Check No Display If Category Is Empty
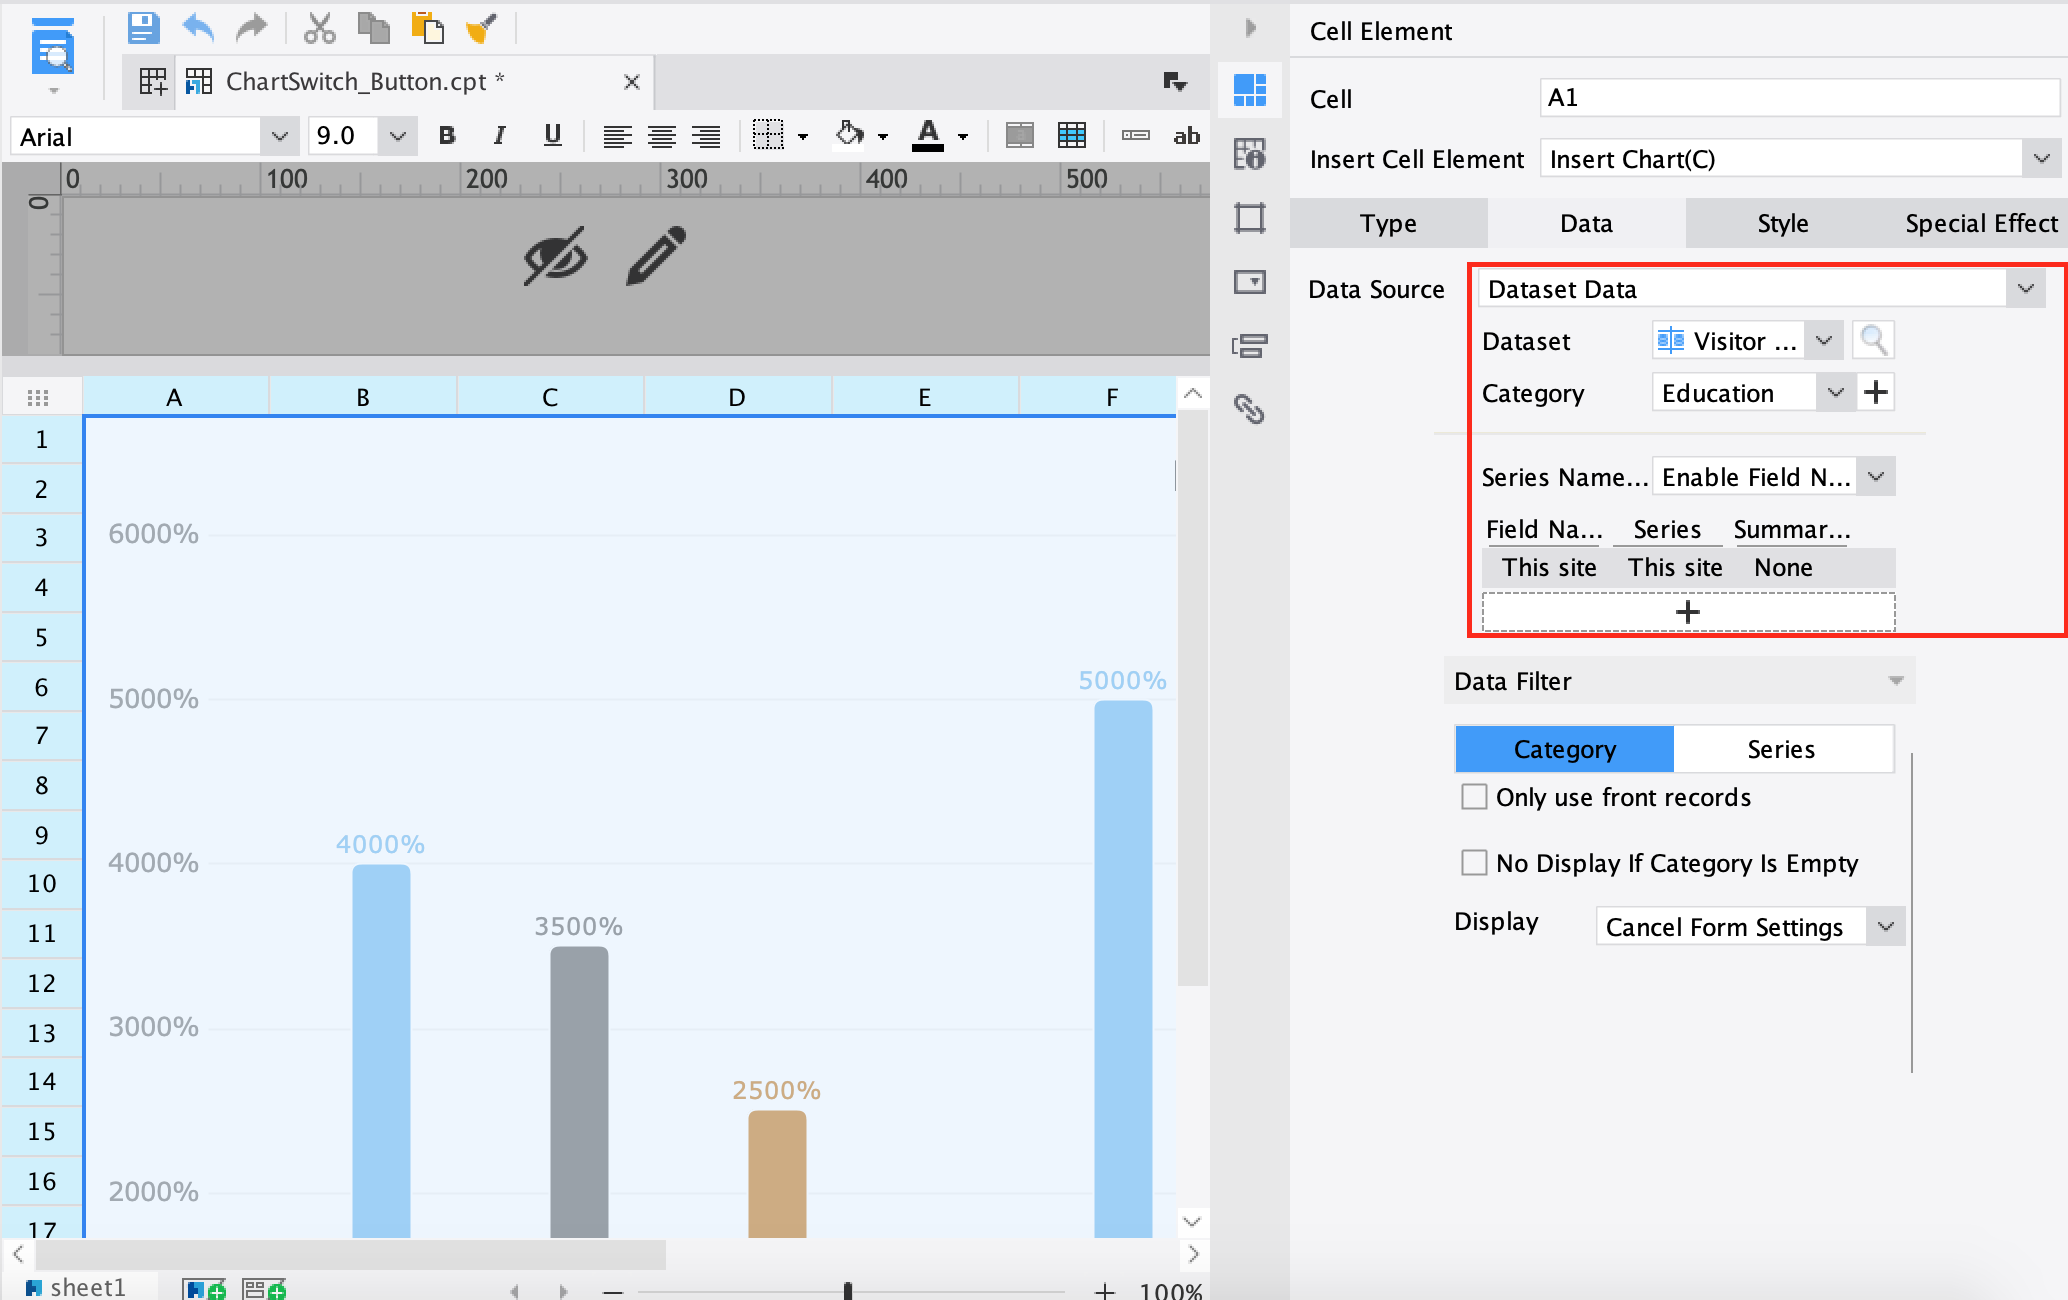Screen dimensions: 2068x1300 click(1474, 863)
